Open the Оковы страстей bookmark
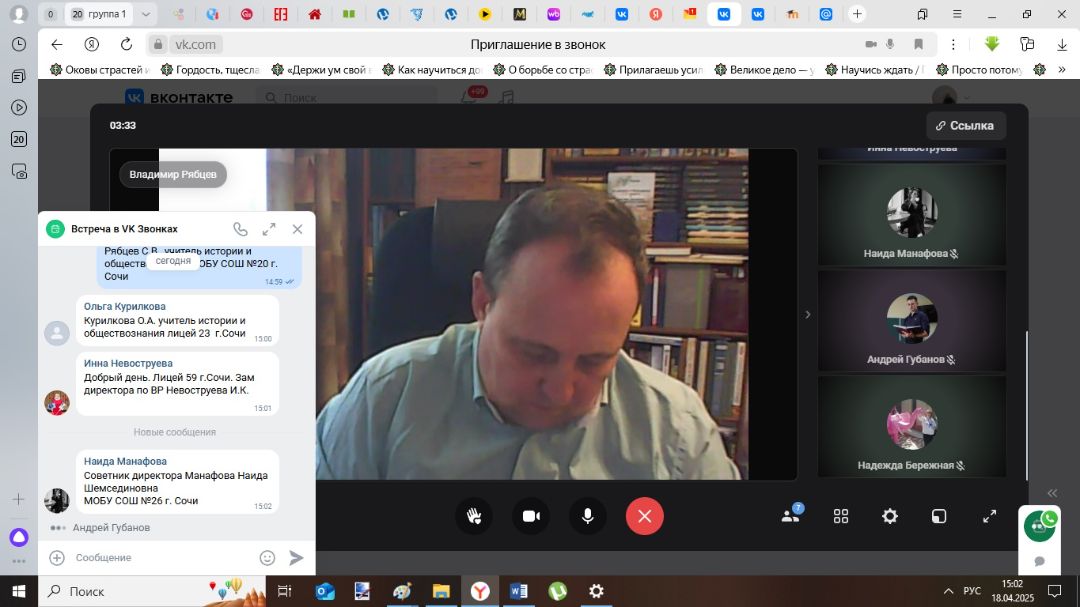Viewport: 1080px width, 607px height. pyautogui.click(x=100, y=70)
